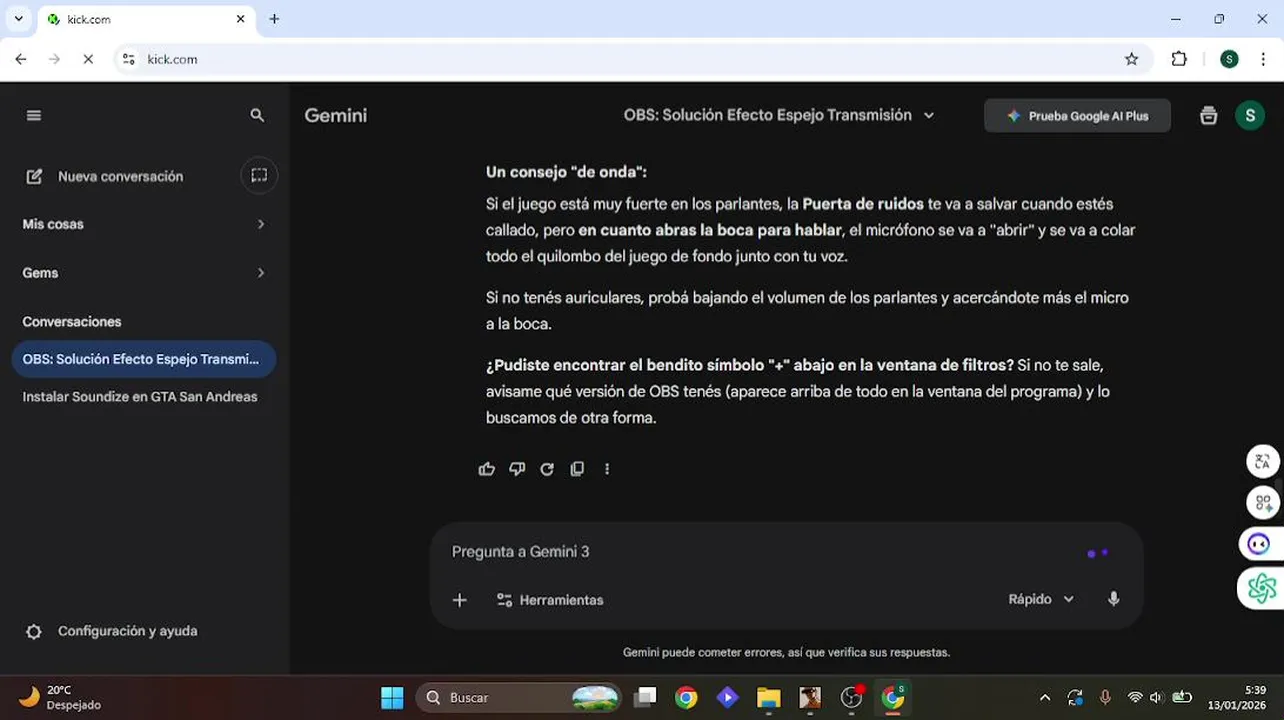This screenshot has height=720, width=1284.
Task: Click the taskbar Buscar search box
Action: click(518, 697)
